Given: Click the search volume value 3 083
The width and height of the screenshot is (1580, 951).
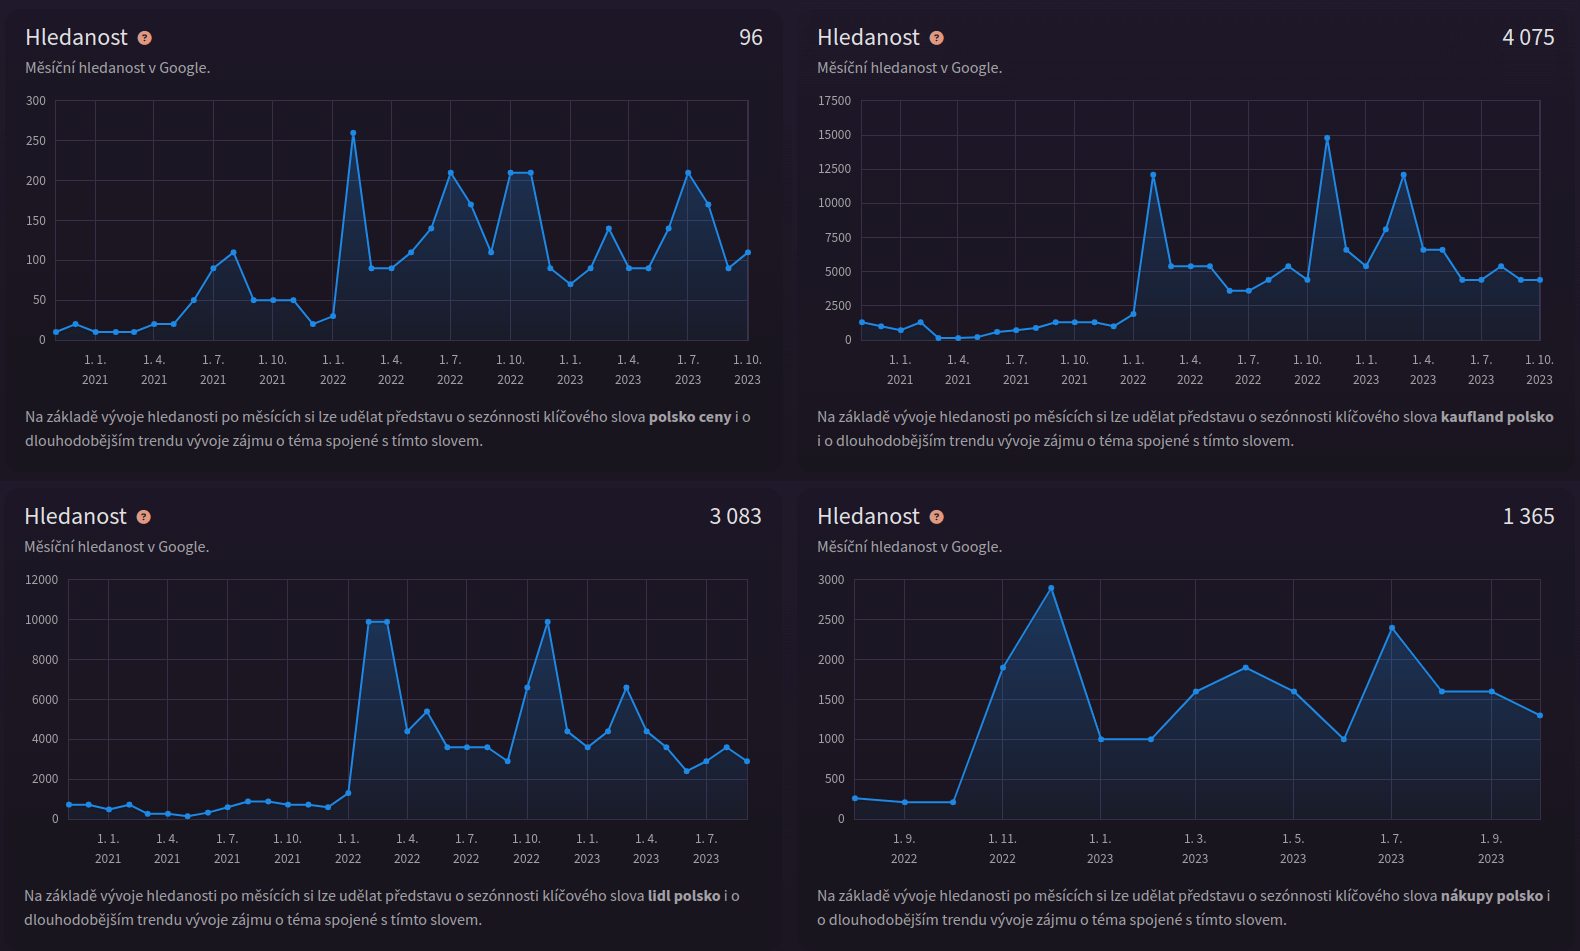Looking at the screenshot, I should coord(735,516).
